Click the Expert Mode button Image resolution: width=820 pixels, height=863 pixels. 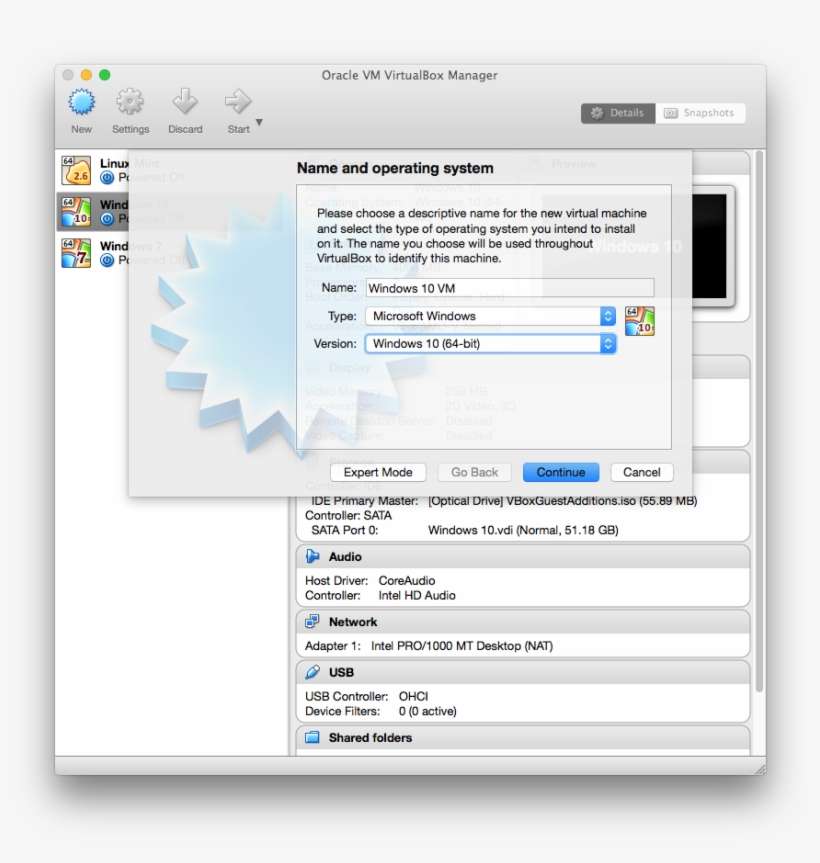click(378, 472)
